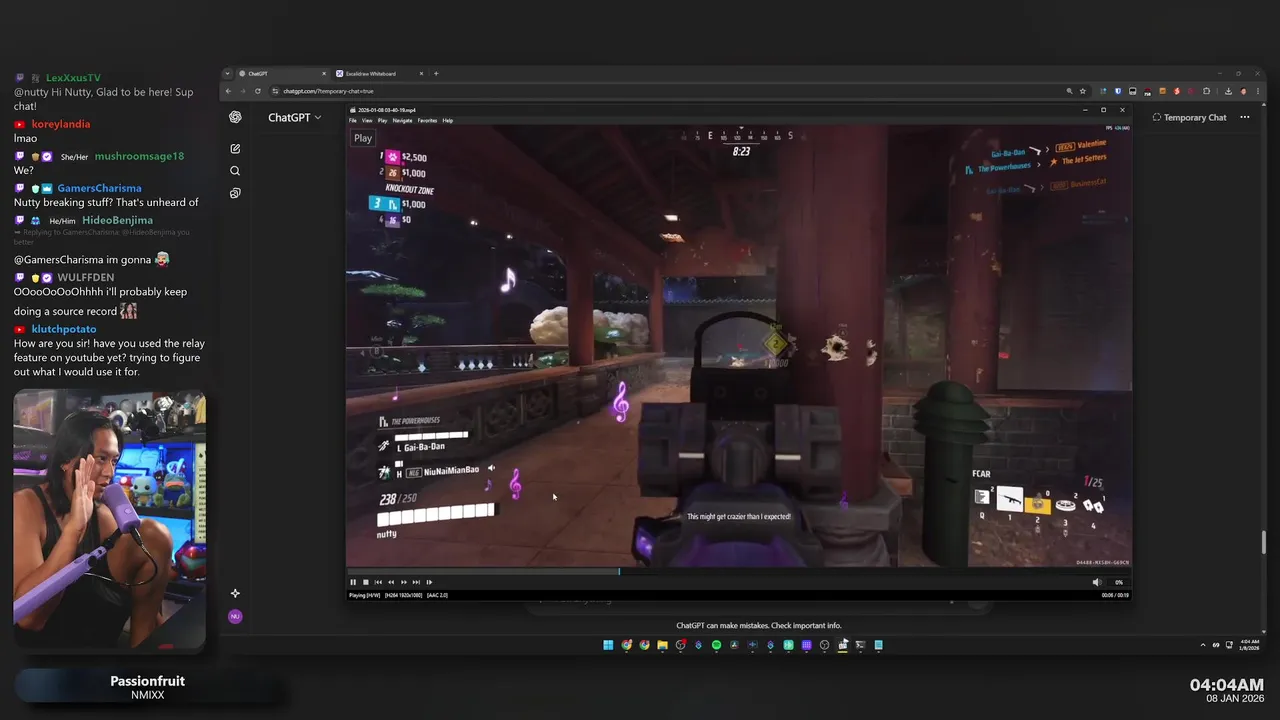This screenshot has width=1280, height=720.
Task: Adjust the media player volume slider
Action: point(1117,582)
